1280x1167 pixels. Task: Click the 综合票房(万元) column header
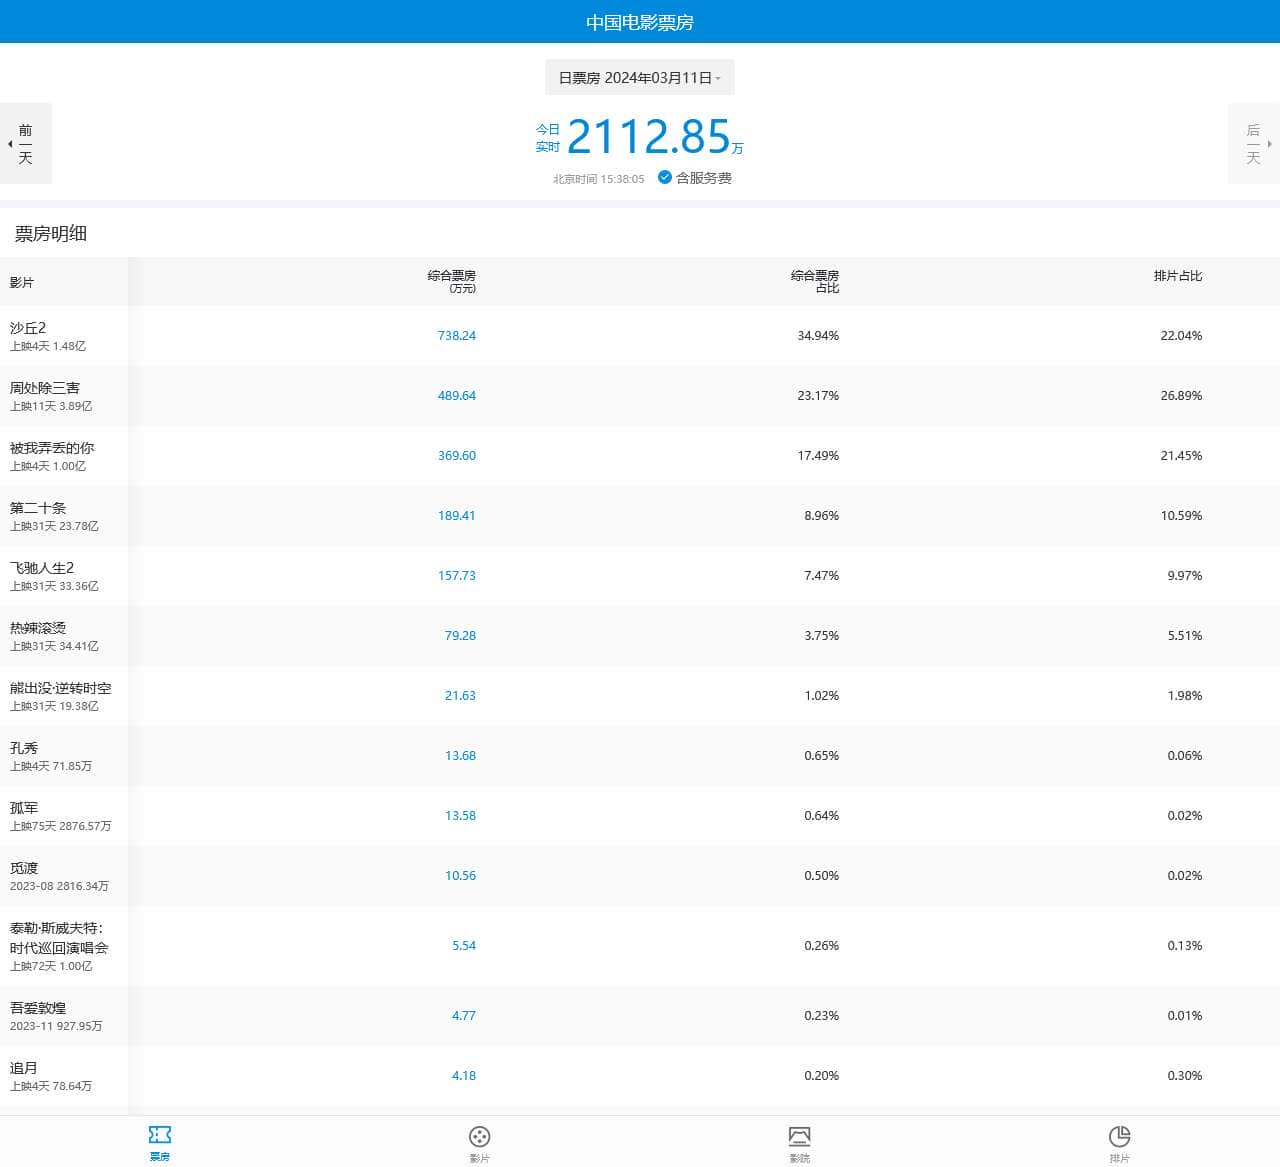(x=452, y=282)
